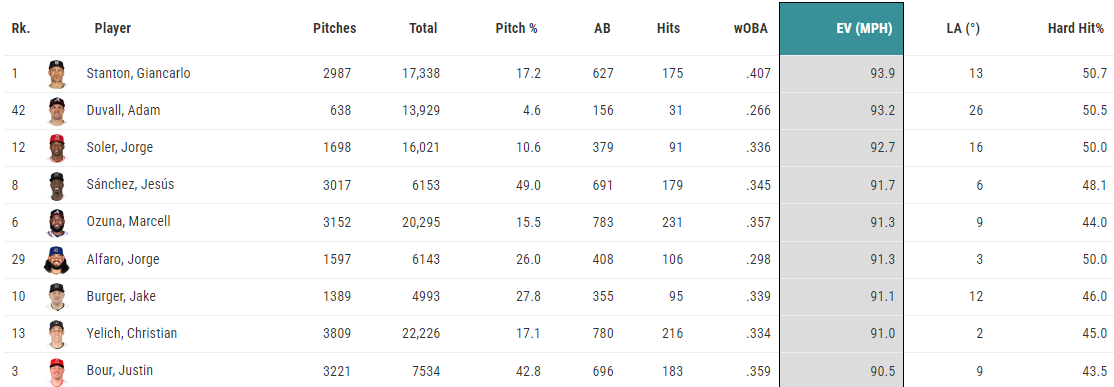Image resolution: width=1114 pixels, height=387 pixels.
Task: Click Jake Burger's headshot thumbnail
Action: tap(57, 297)
